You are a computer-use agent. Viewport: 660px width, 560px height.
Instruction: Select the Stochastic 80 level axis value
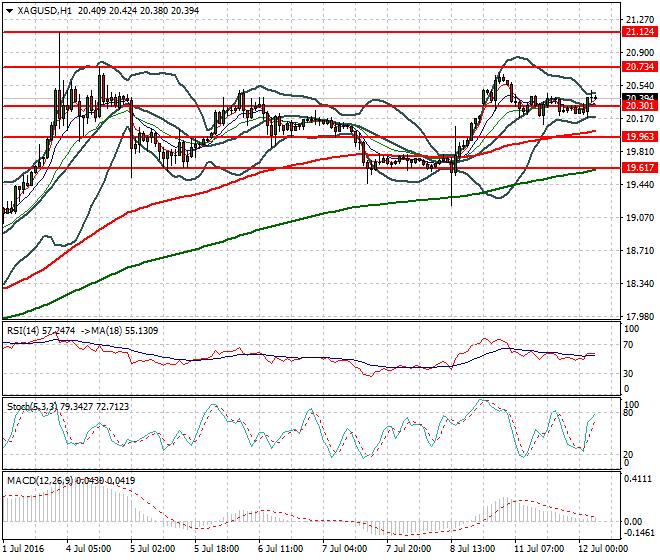[x=628, y=413]
